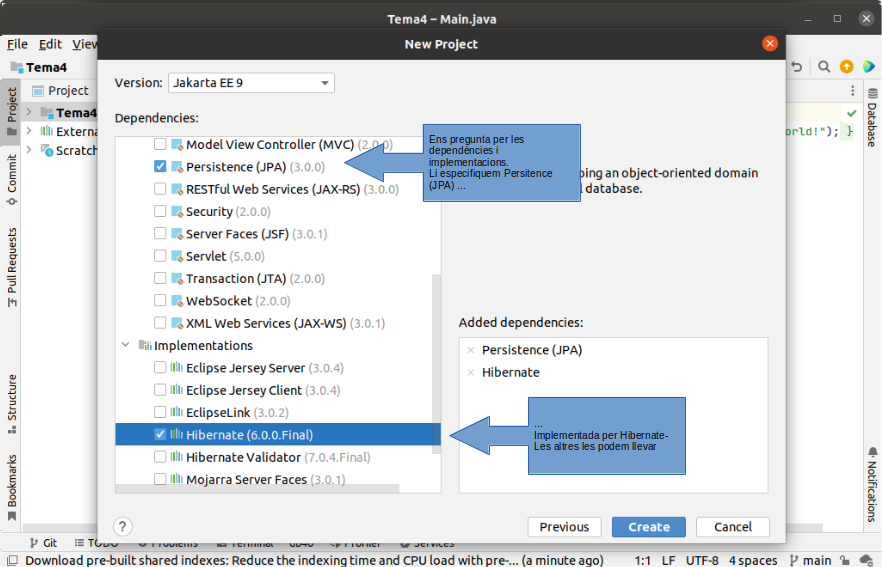Click the Hibernate library icon in list

[177, 434]
